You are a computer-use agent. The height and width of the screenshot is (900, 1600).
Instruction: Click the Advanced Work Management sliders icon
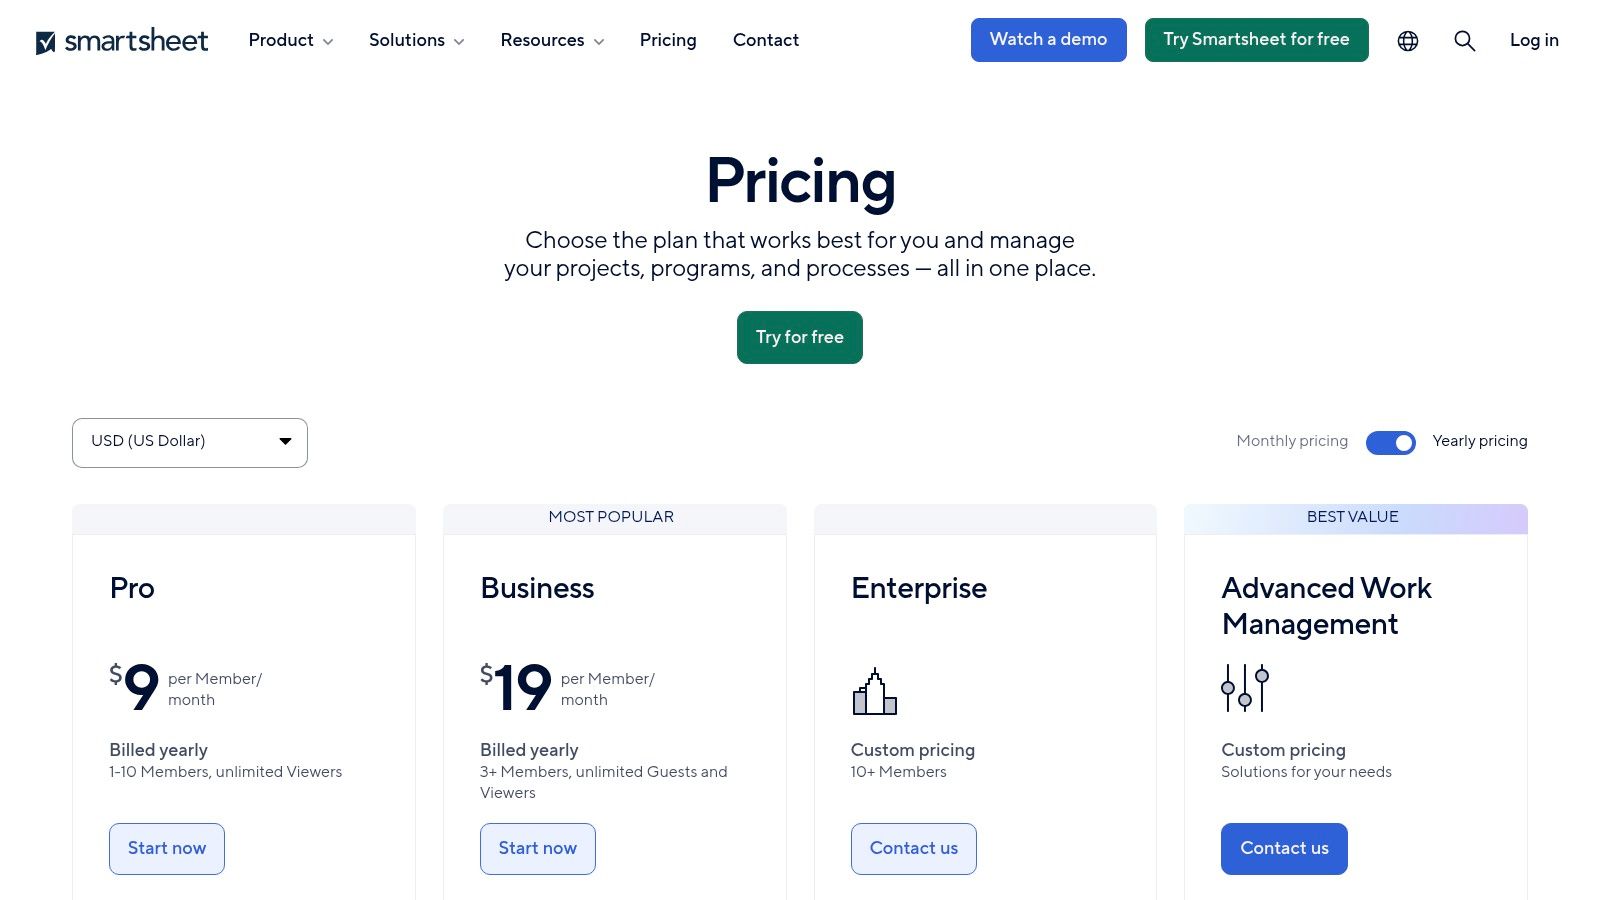(x=1245, y=688)
